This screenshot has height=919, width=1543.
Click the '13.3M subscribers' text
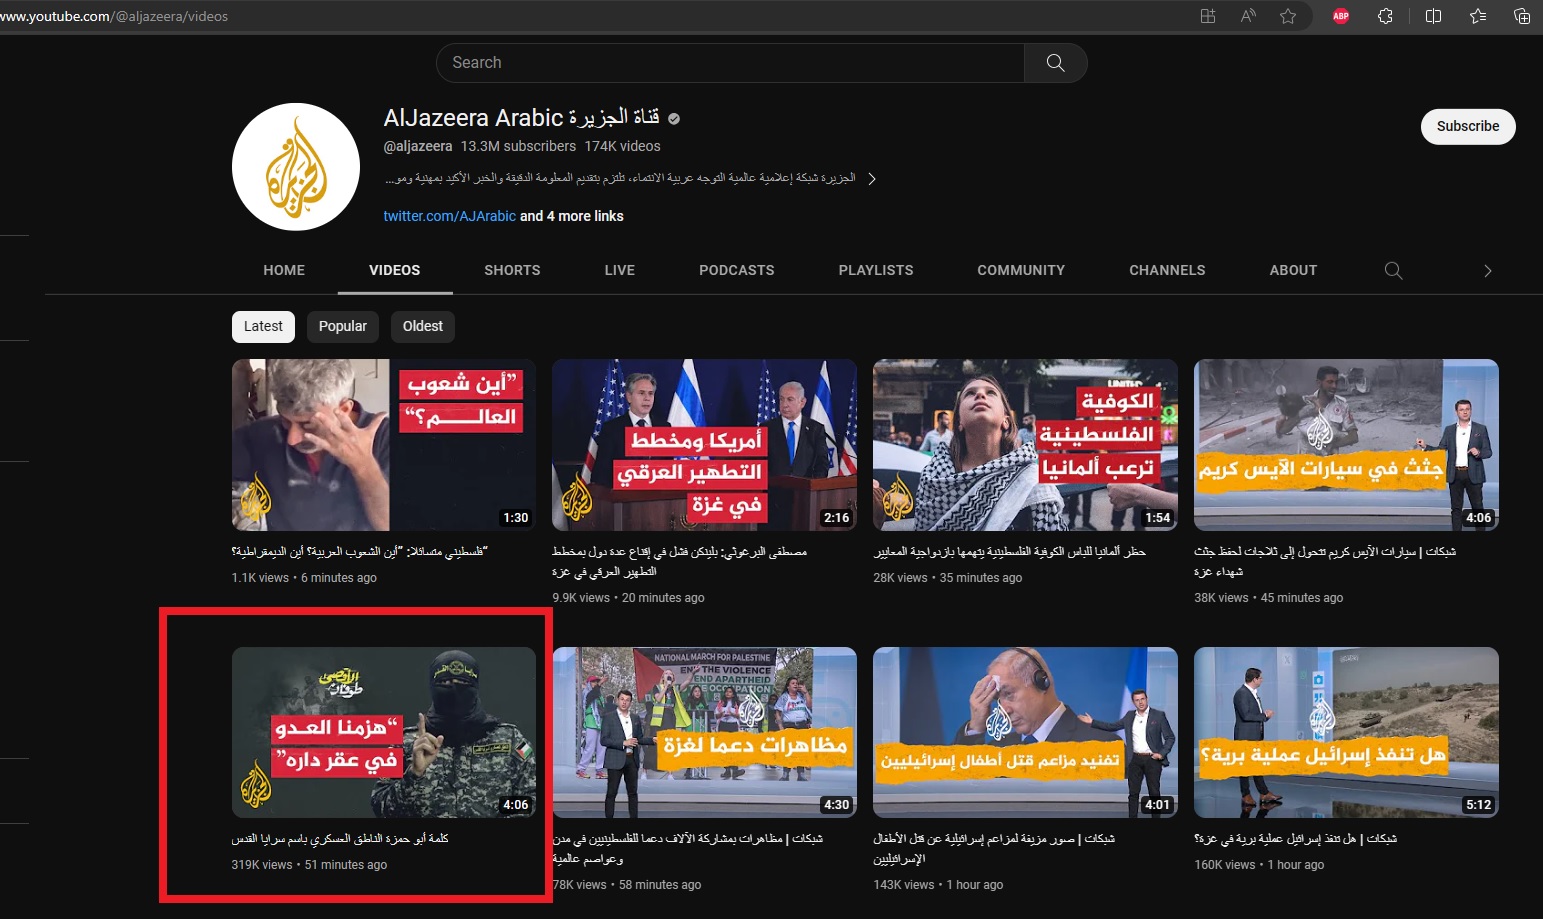tap(518, 146)
